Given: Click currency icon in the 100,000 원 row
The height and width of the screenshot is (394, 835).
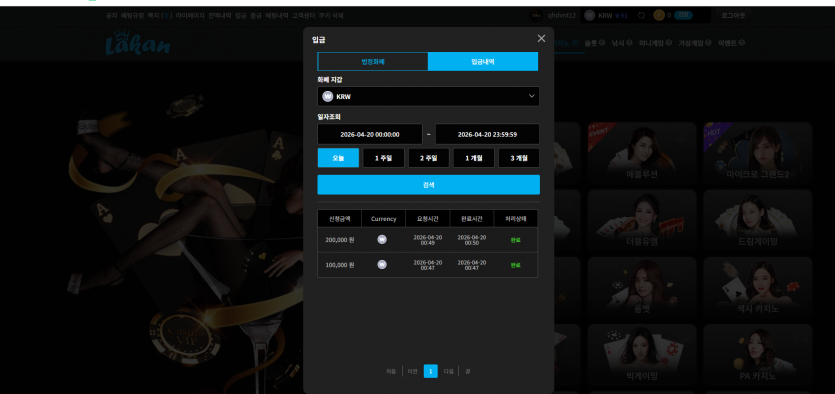Looking at the screenshot, I should coord(382,265).
